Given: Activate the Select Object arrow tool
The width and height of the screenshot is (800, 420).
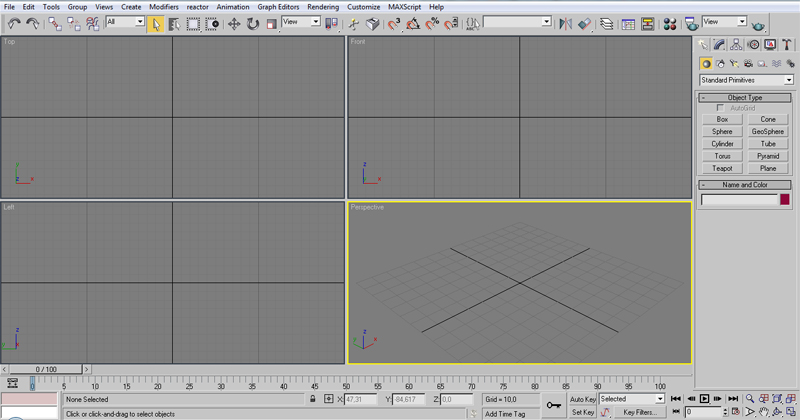Looking at the screenshot, I should 155,24.
